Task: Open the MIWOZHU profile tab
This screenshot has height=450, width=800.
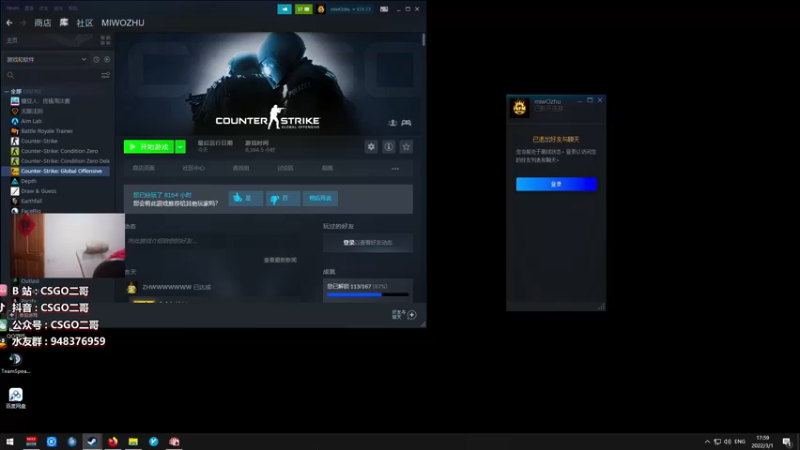Action: pos(122,22)
